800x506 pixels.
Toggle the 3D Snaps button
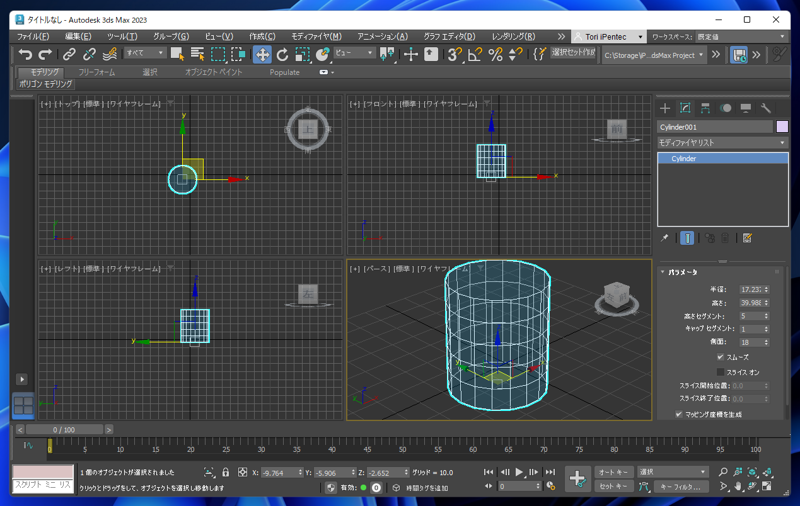[454, 54]
